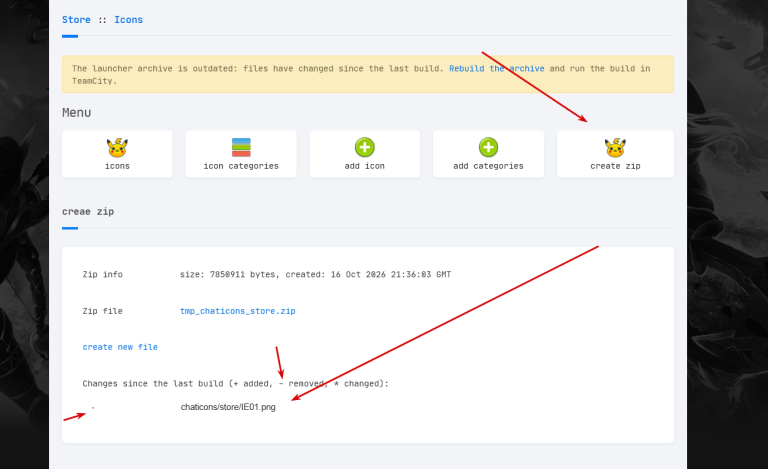This screenshot has height=469, width=768.
Task: Click the green plus above add categories
Action: click(x=488, y=147)
